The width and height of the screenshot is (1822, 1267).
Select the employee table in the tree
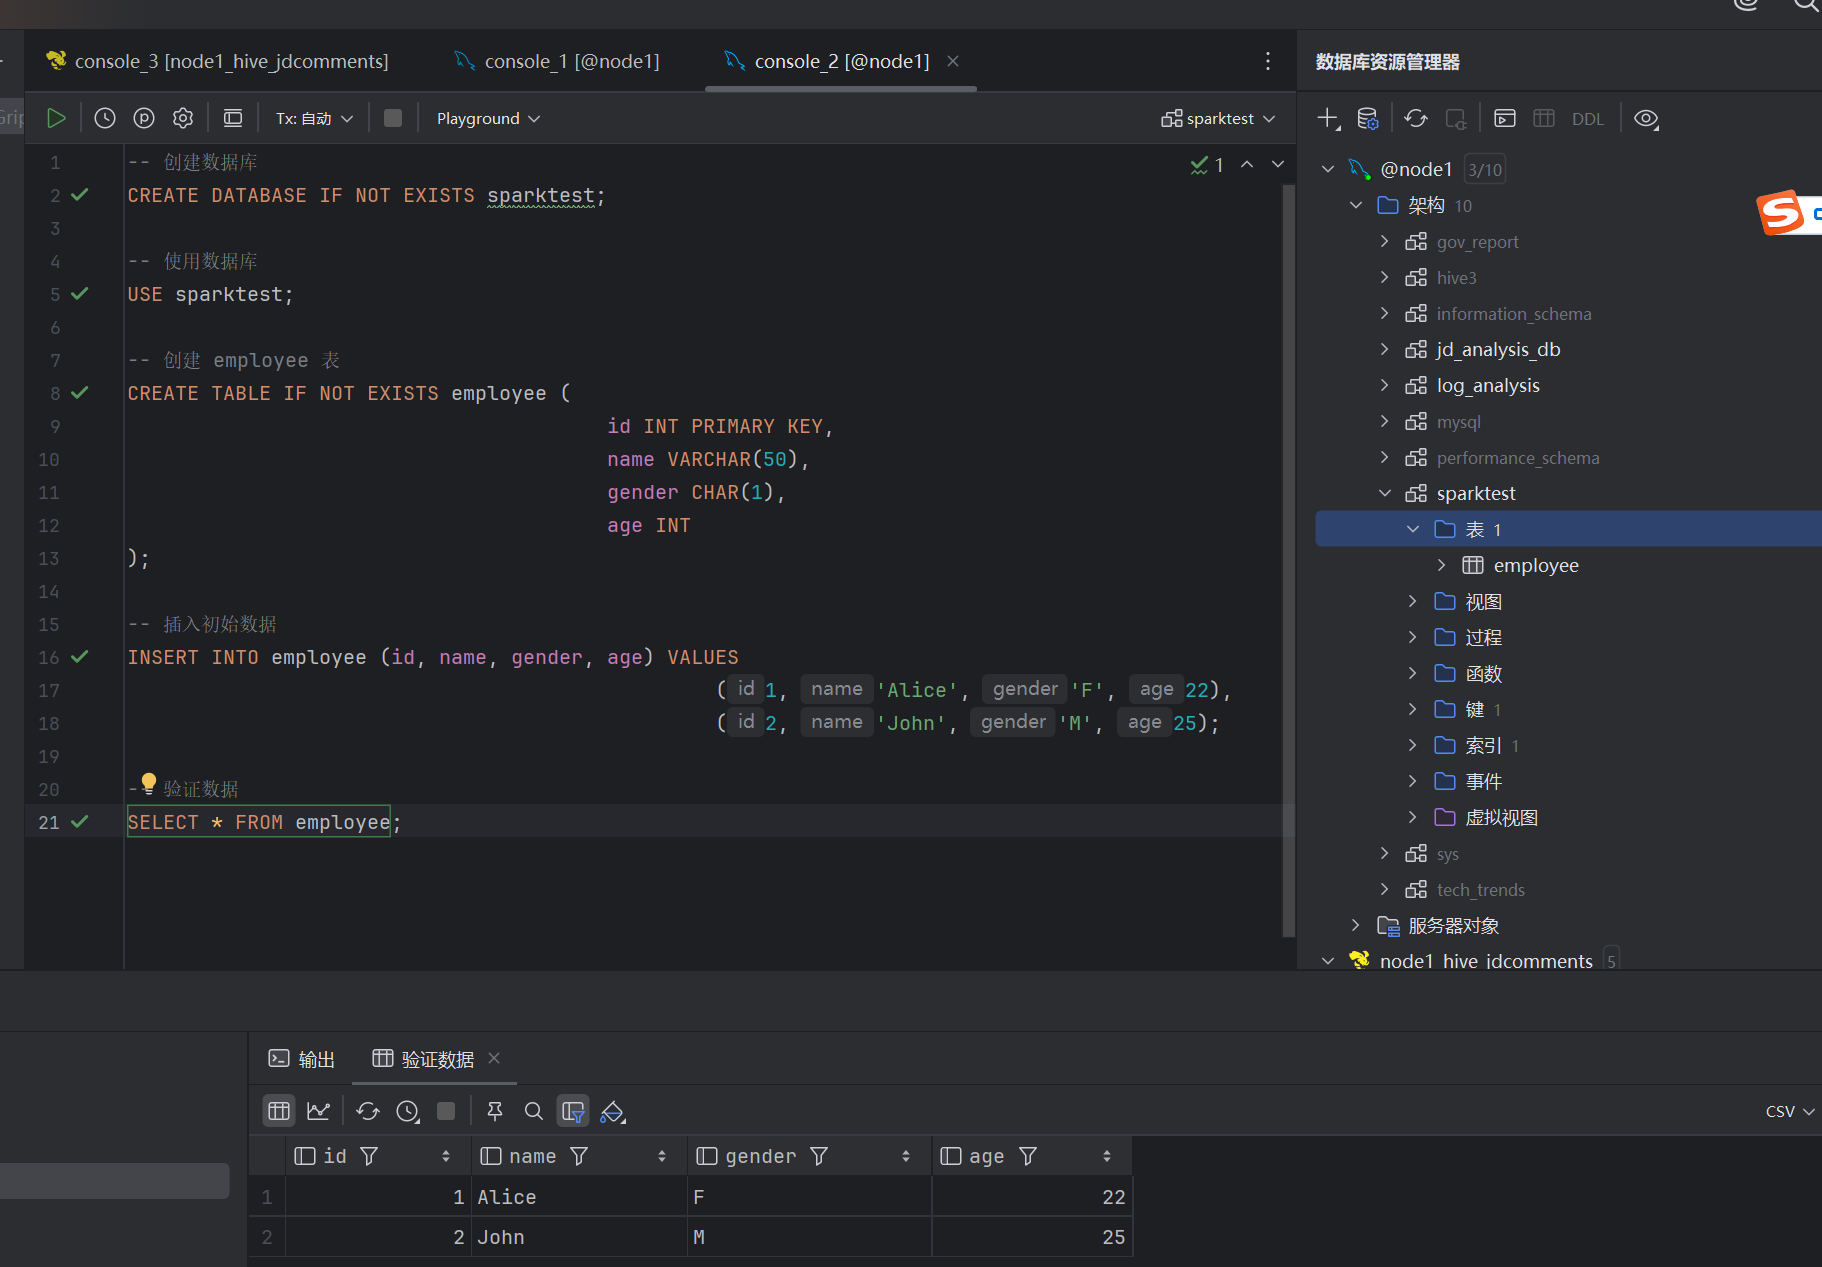(1535, 565)
